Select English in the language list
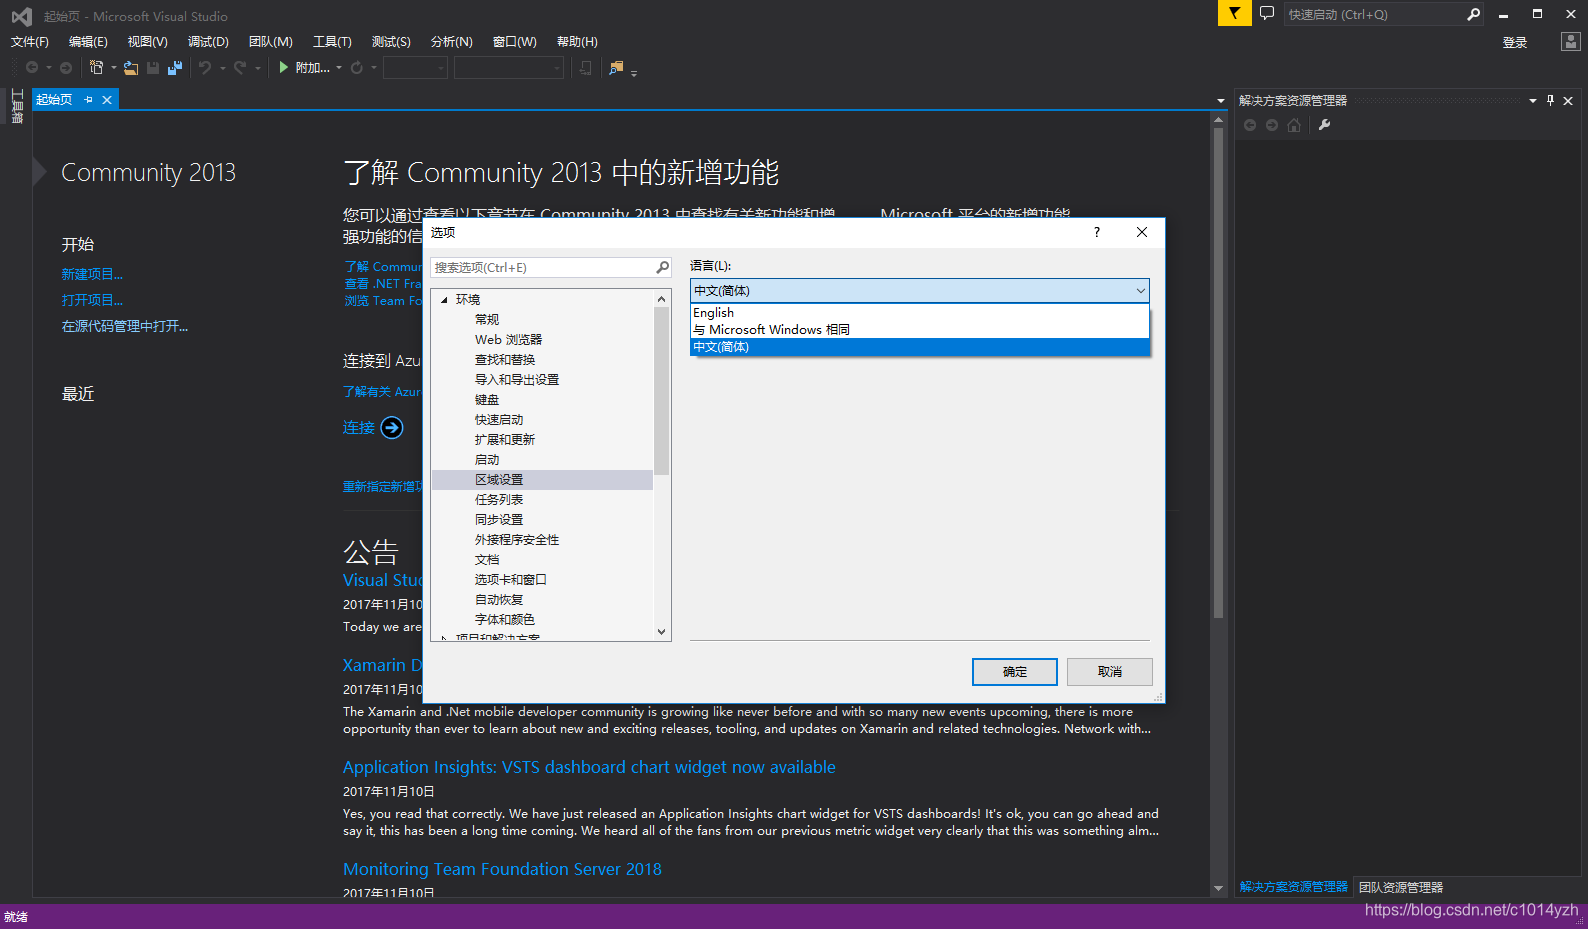The image size is (1588, 929). tap(920, 313)
